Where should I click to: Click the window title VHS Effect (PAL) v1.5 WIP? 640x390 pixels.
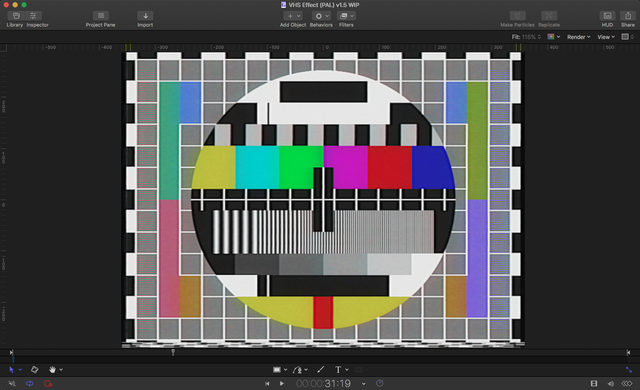(x=324, y=5)
